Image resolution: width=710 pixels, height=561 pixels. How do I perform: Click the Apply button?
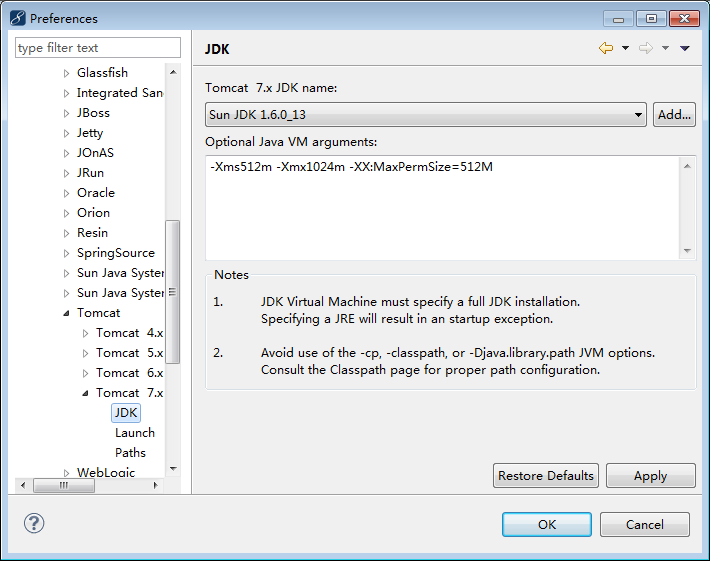pyautogui.click(x=651, y=475)
